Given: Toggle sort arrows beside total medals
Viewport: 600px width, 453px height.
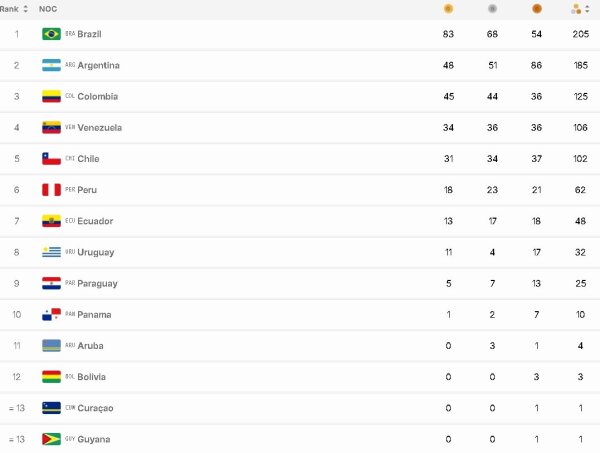Looking at the screenshot, I should coord(587,9).
